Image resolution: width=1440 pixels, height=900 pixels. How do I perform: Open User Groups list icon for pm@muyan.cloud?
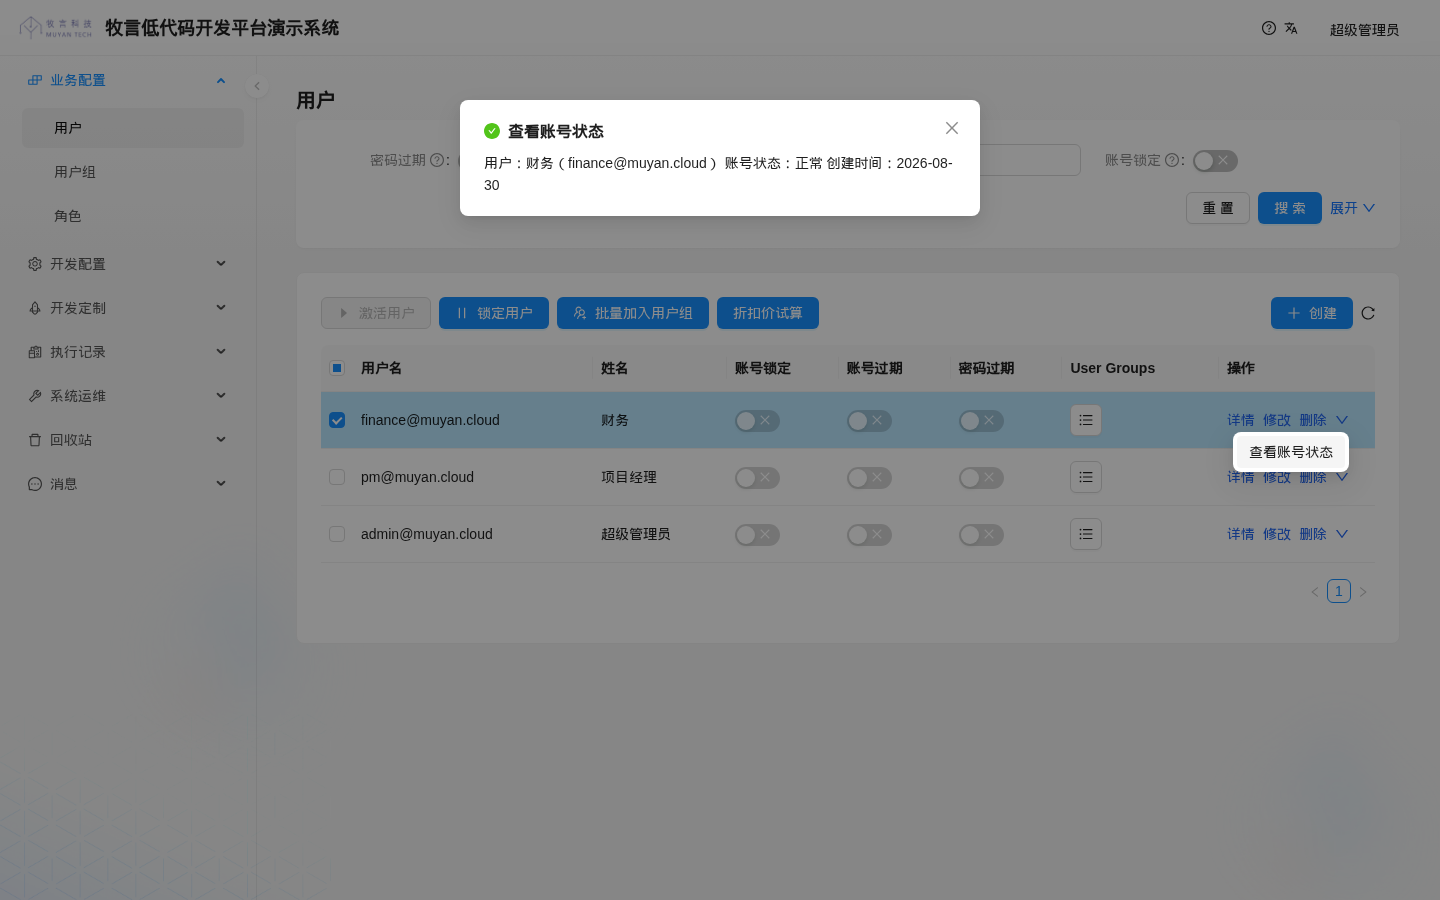click(1086, 477)
